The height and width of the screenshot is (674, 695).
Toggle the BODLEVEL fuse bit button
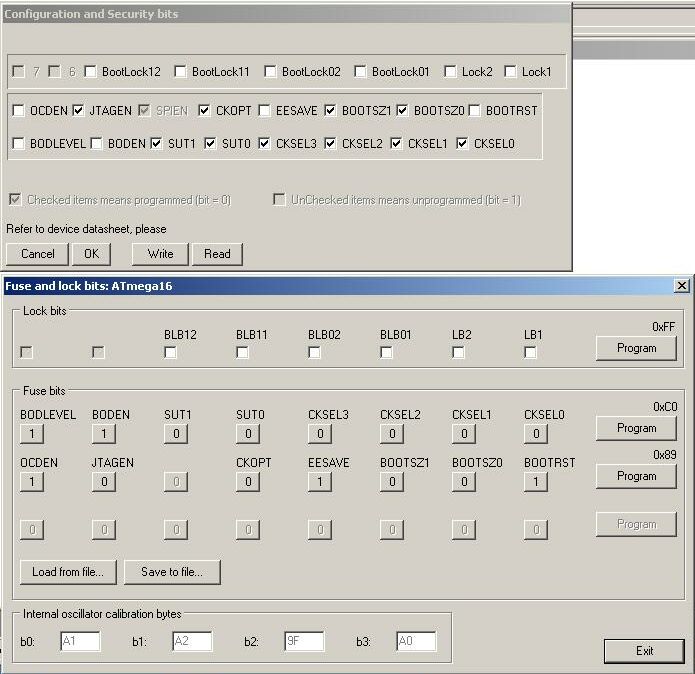pos(32,434)
